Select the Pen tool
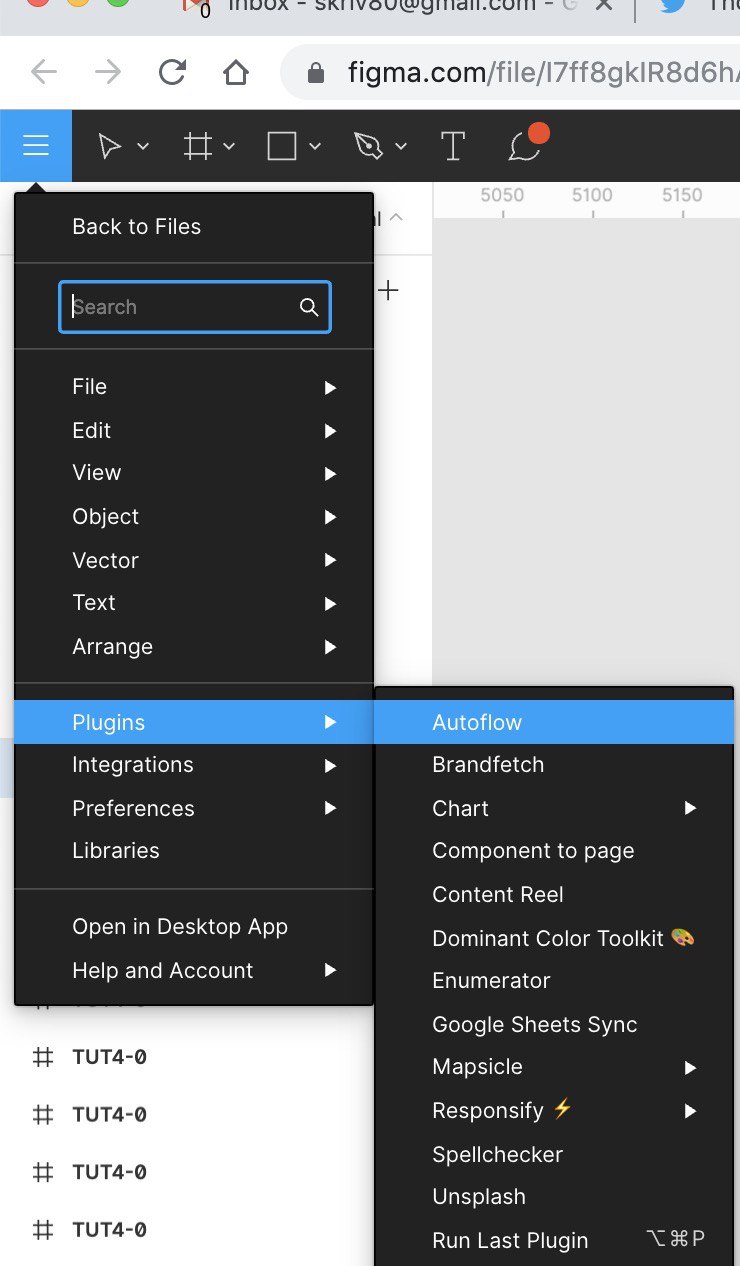The width and height of the screenshot is (740, 1266). [x=369, y=147]
